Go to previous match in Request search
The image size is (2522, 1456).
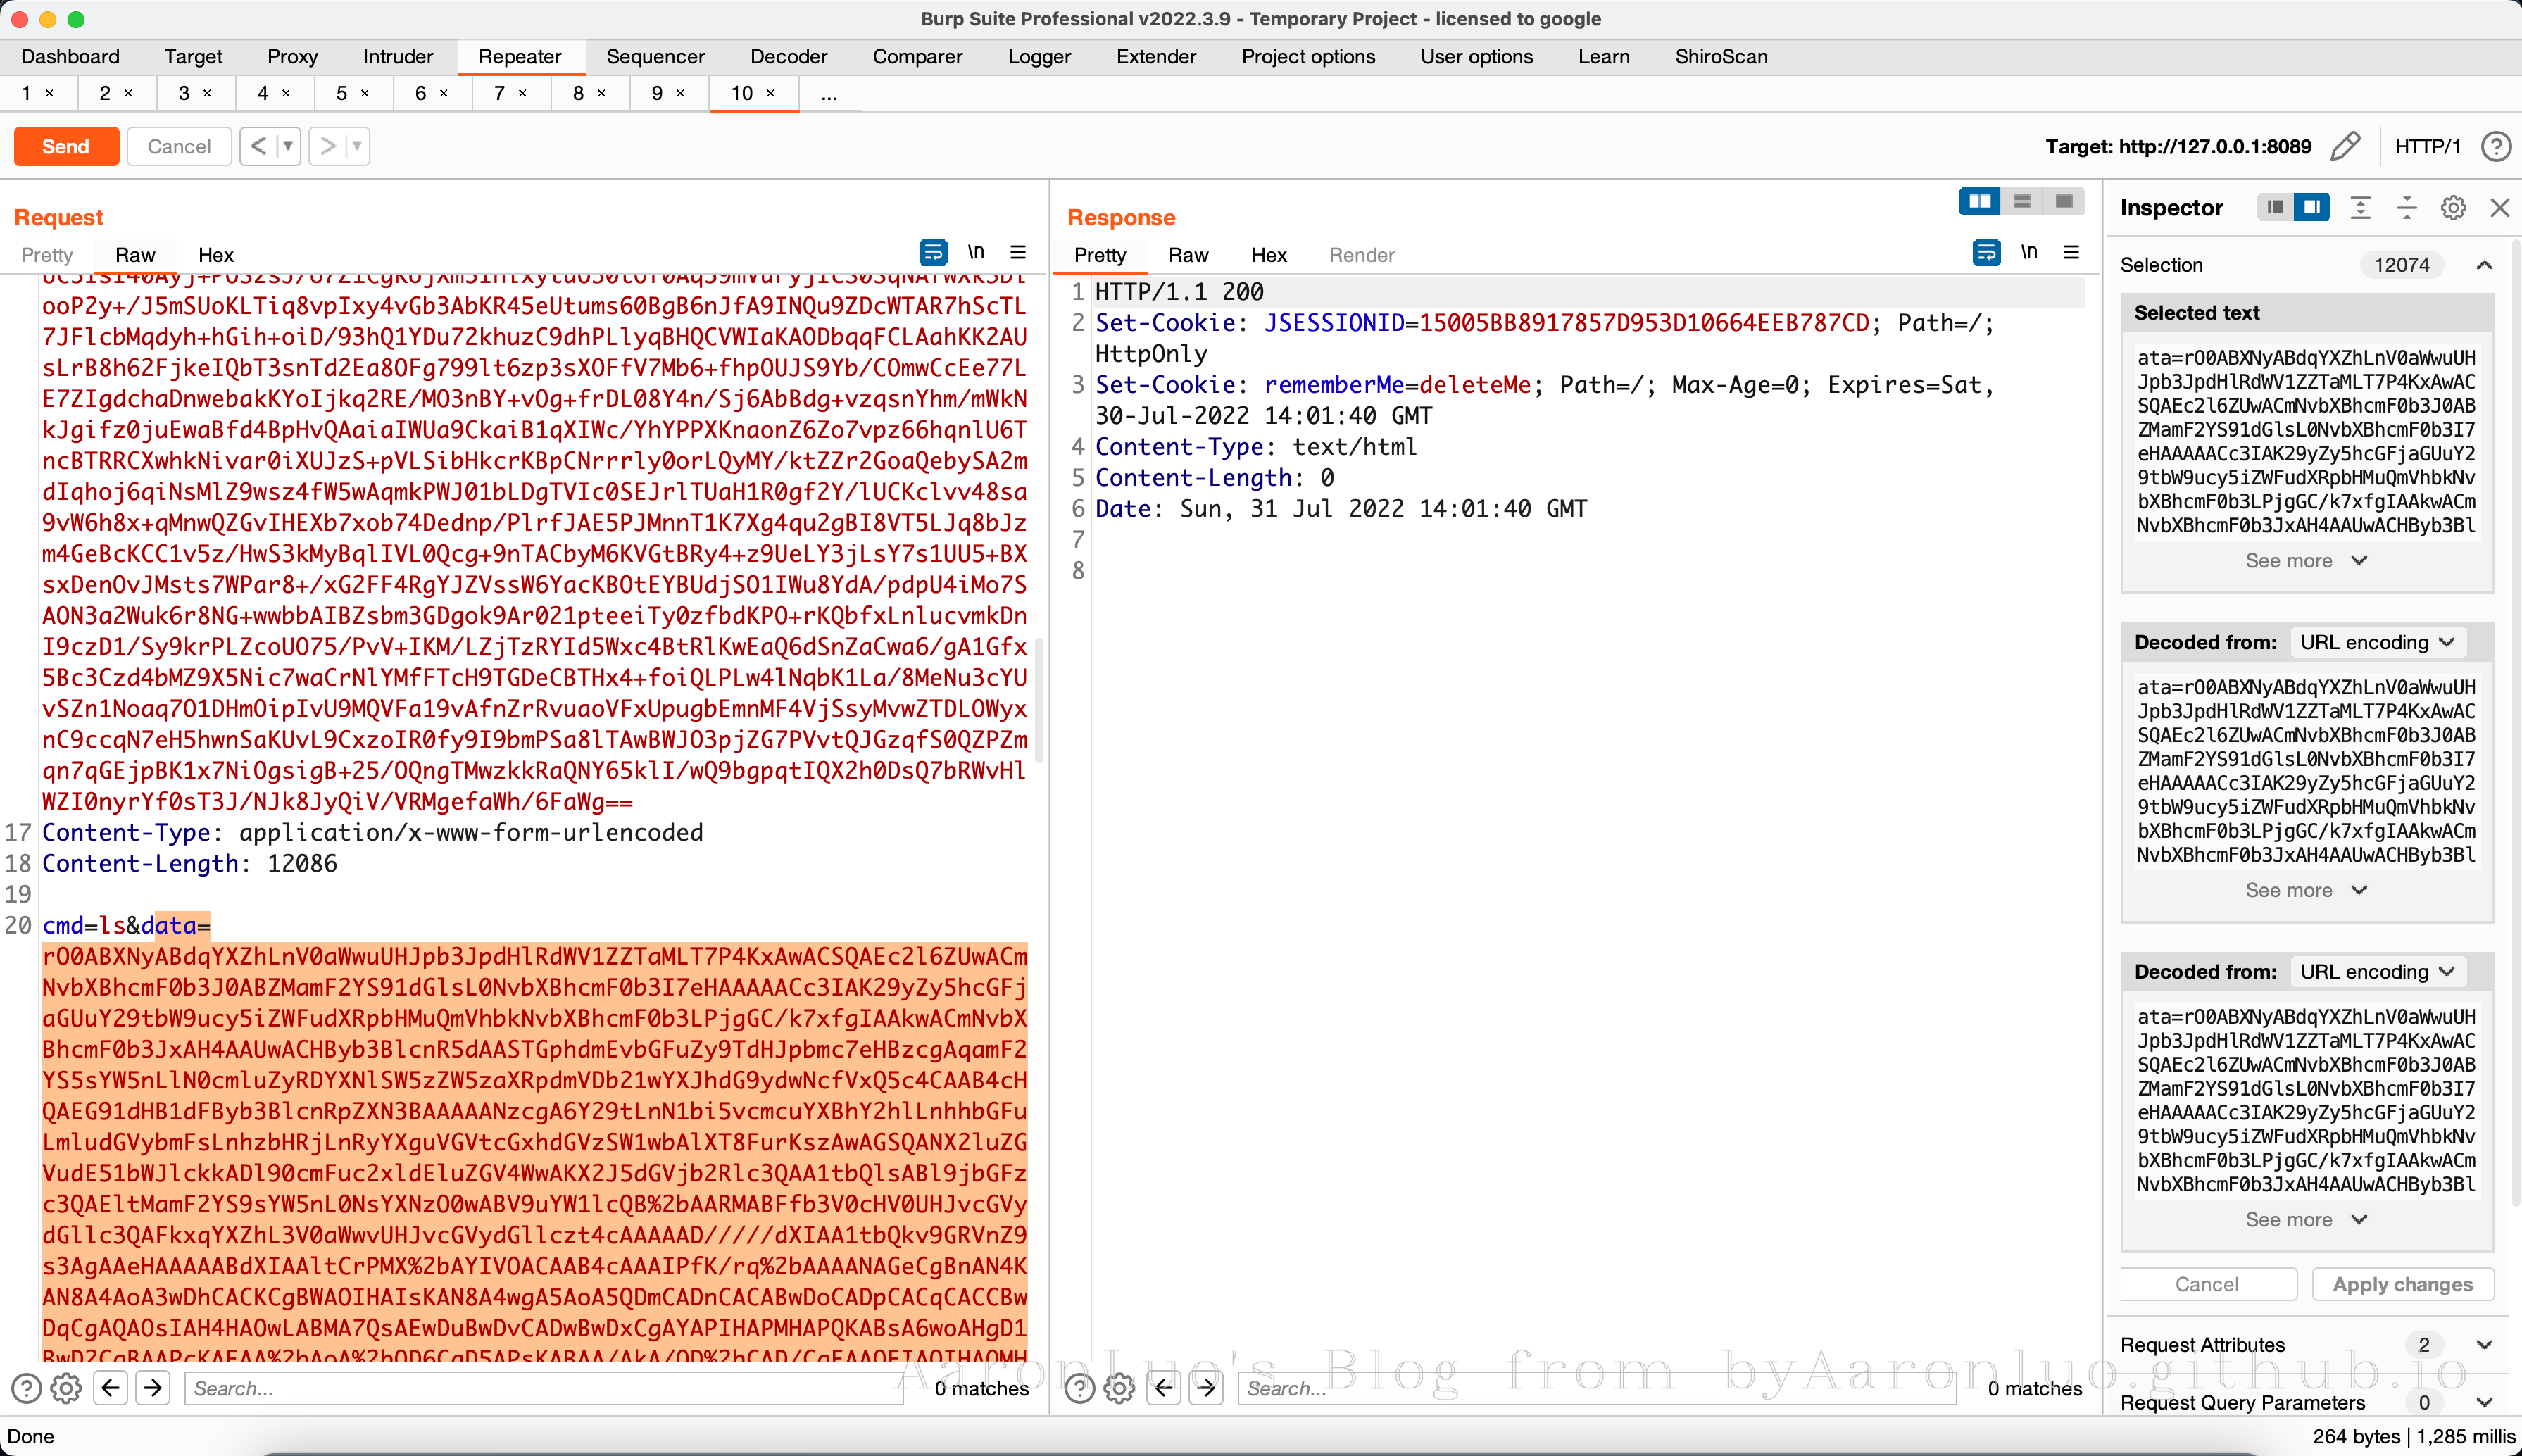pos(111,1388)
